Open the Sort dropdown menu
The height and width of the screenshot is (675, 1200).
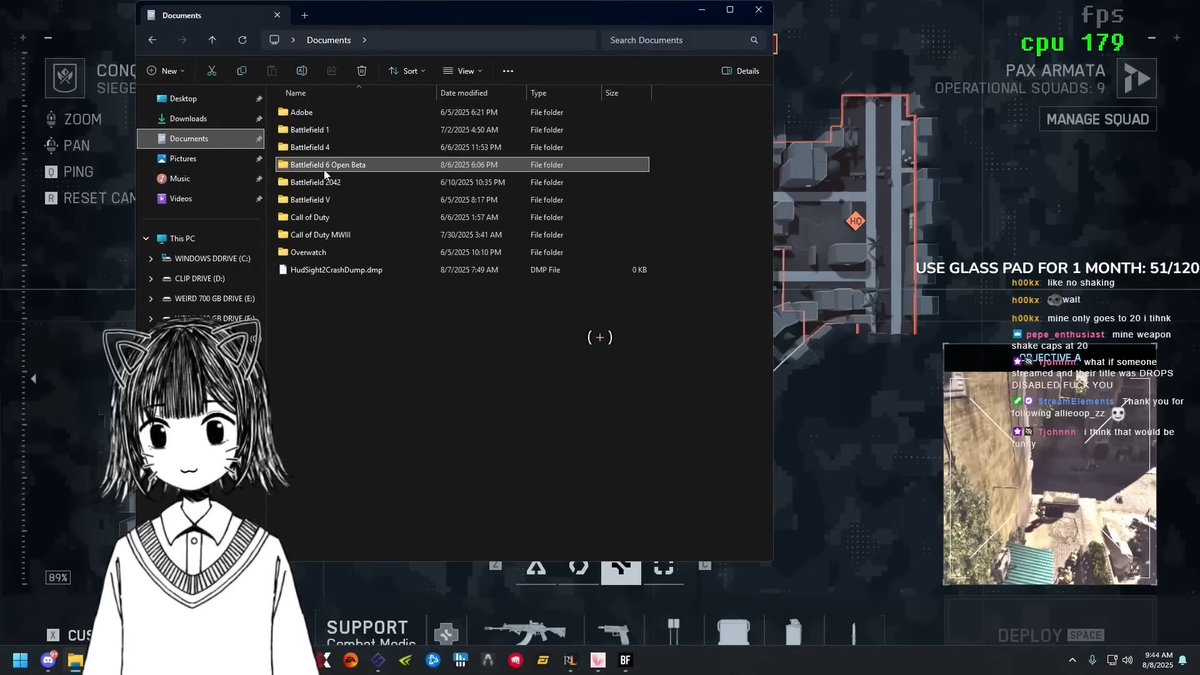(407, 71)
